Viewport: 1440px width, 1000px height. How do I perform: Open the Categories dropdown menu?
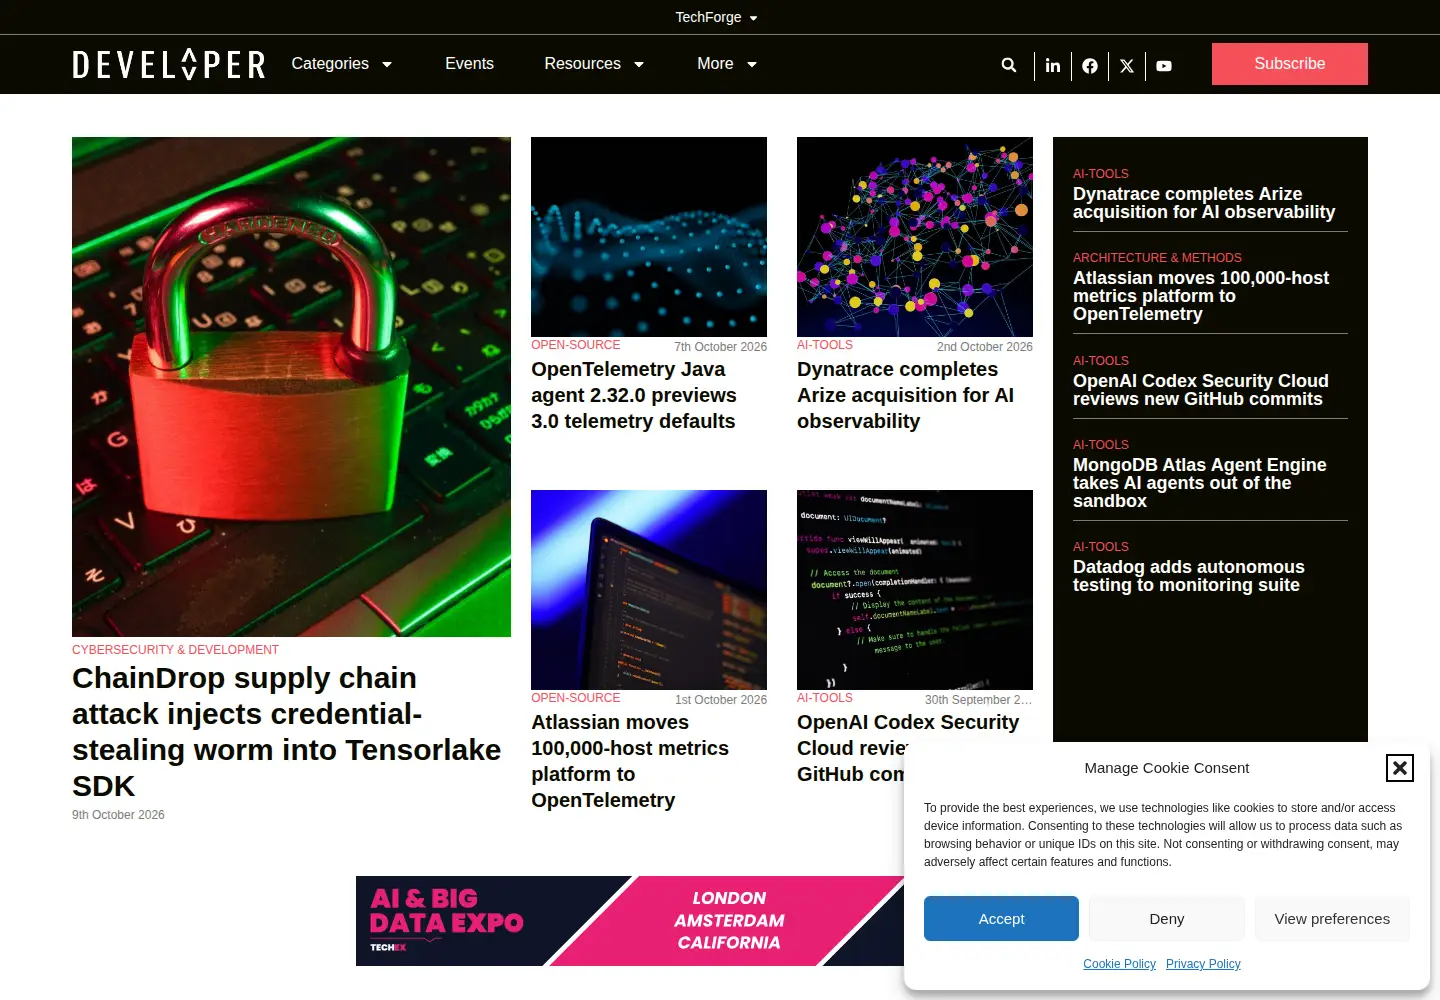pyautogui.click(x=342, y=64)
